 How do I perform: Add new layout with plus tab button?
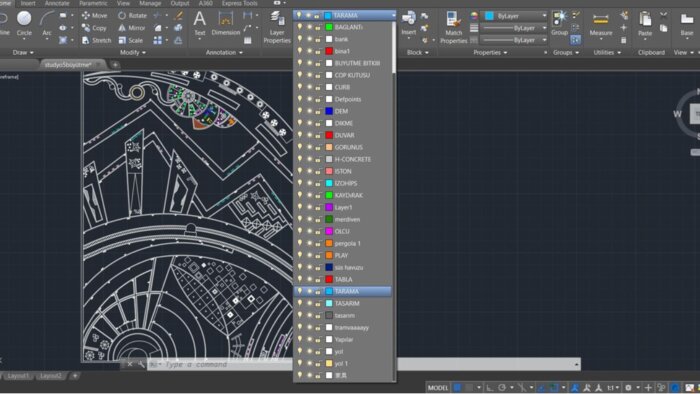point(75,376)
